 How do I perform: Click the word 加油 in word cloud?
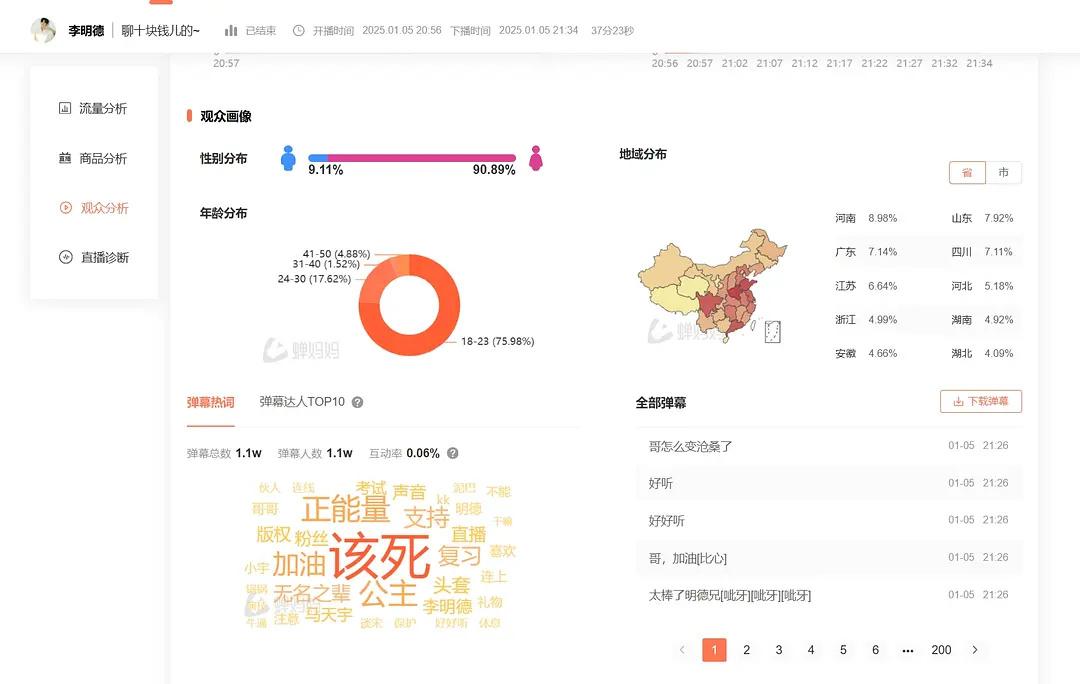(299, 564)
